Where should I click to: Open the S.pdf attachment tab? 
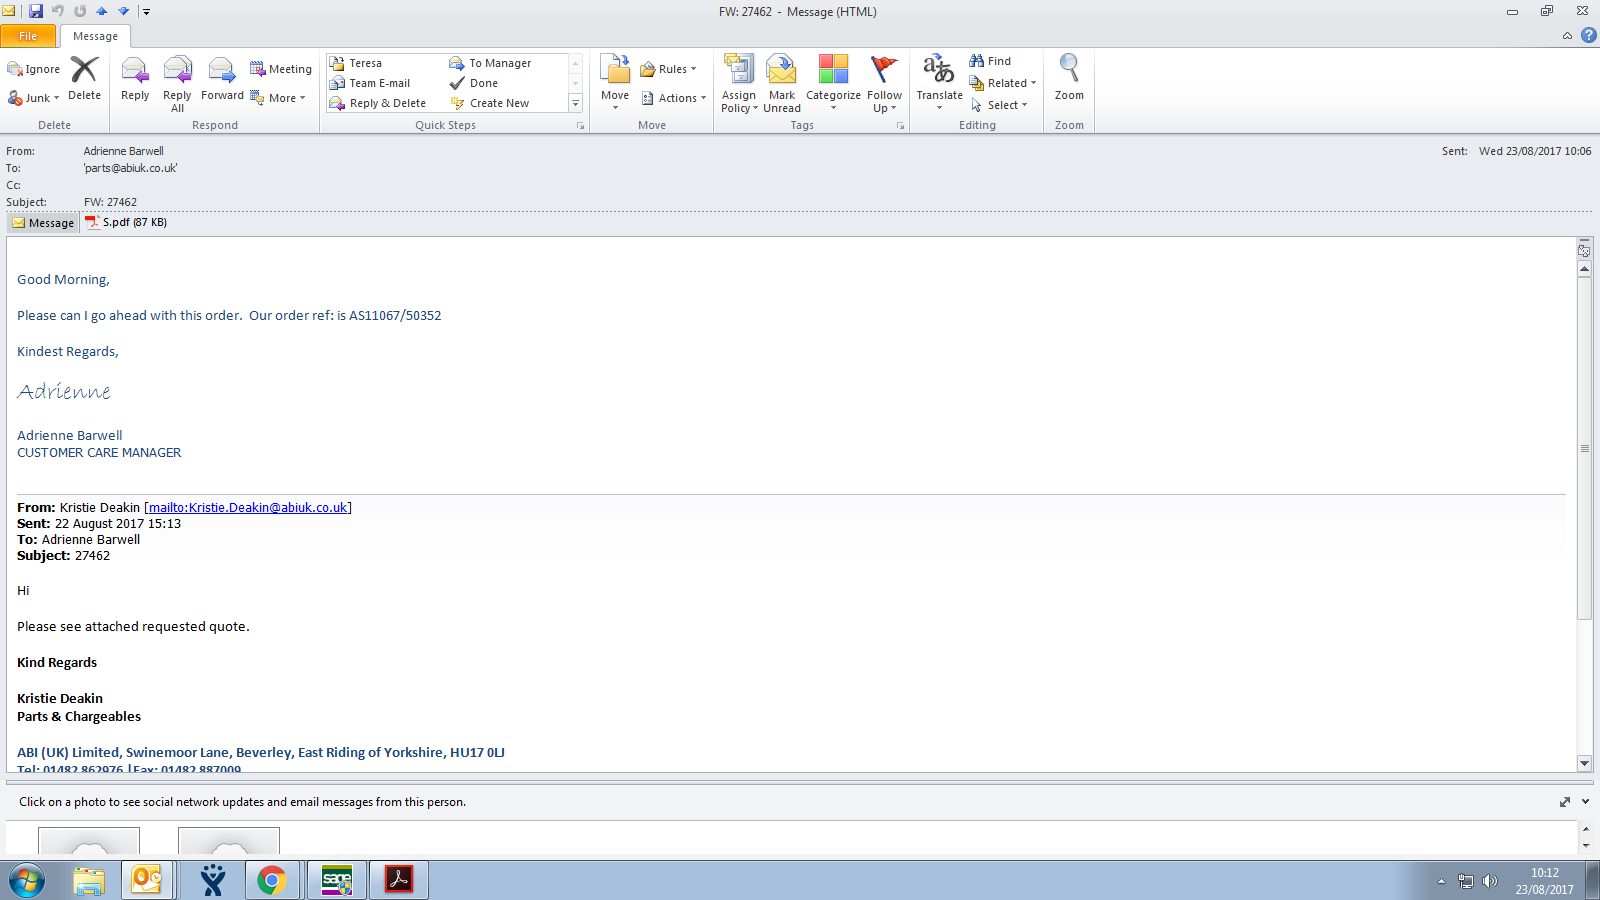coord(126,222)
